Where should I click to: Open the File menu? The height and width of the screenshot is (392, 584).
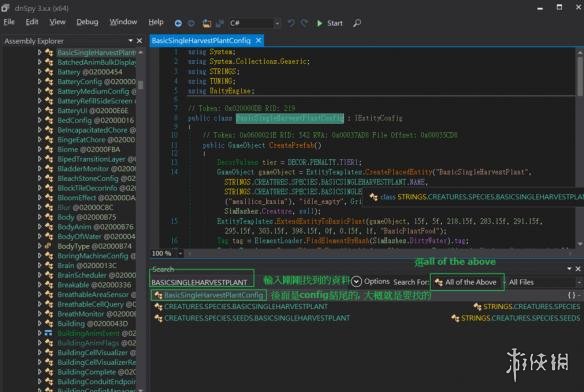tap(9, 22)
